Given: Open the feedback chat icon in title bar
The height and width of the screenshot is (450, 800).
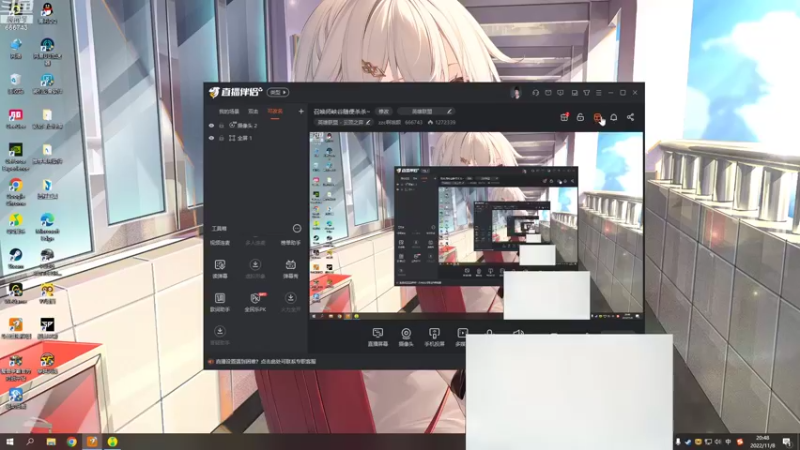Looking at the screenshot, I should pos(560,93).
